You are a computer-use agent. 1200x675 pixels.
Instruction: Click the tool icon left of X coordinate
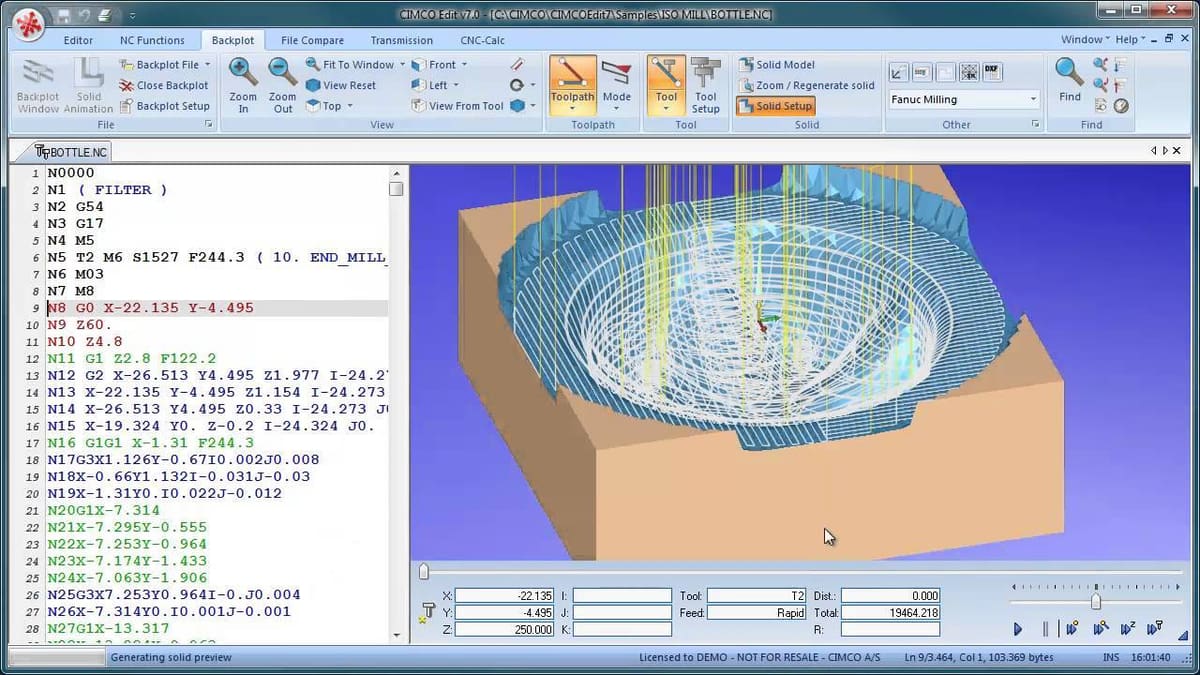[429, 612]
